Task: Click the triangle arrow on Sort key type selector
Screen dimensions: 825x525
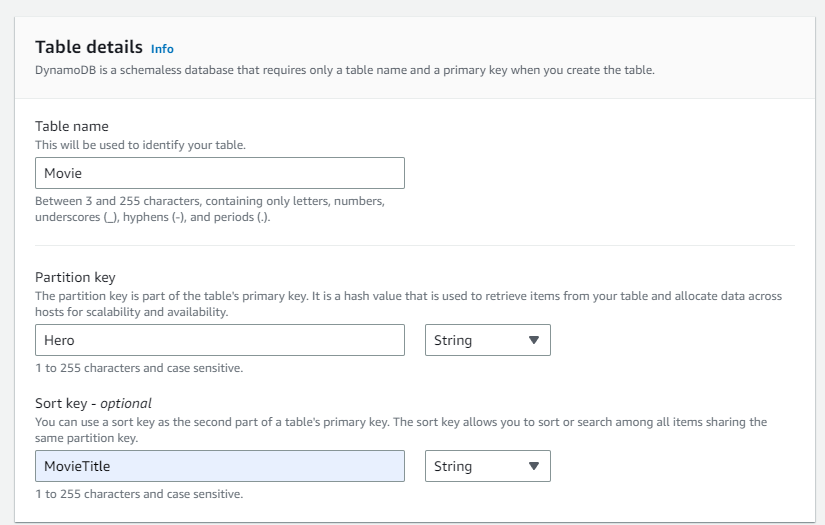Action: click(x=534, y=466)
